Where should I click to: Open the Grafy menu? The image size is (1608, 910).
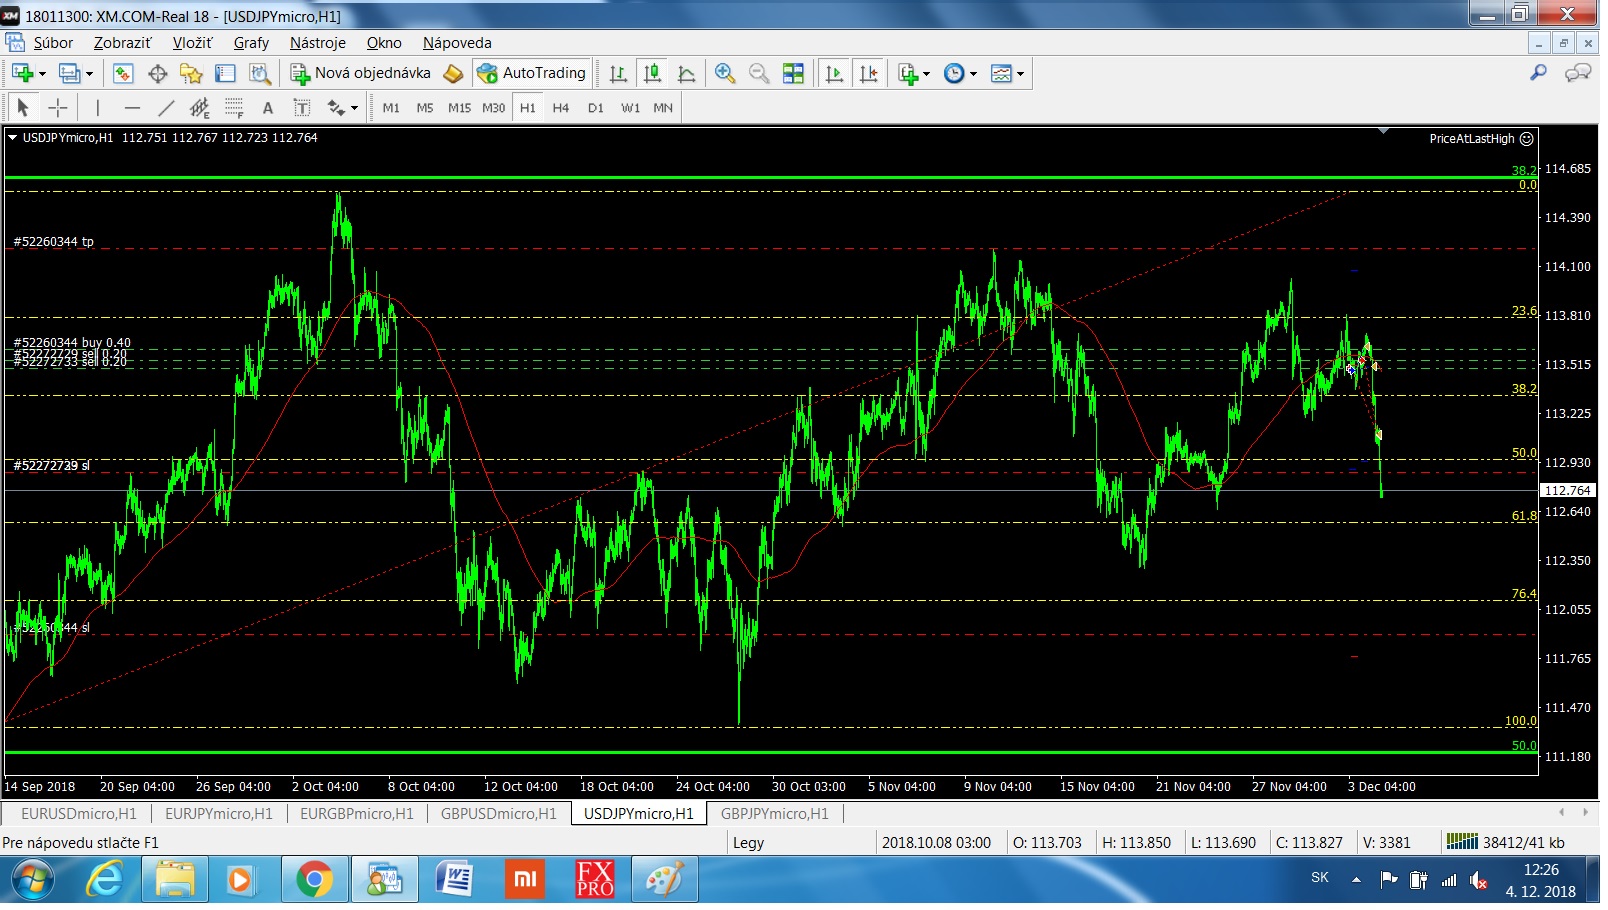tap(251, 43)
